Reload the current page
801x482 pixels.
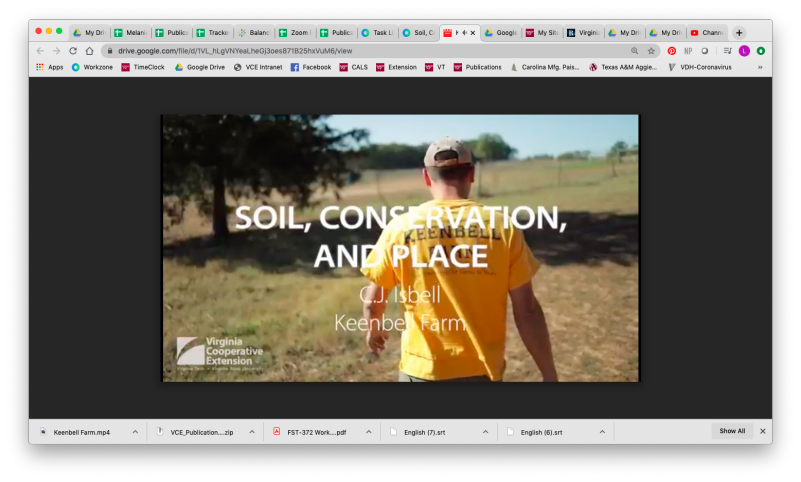pyautogui.click(x=73, y=51)
